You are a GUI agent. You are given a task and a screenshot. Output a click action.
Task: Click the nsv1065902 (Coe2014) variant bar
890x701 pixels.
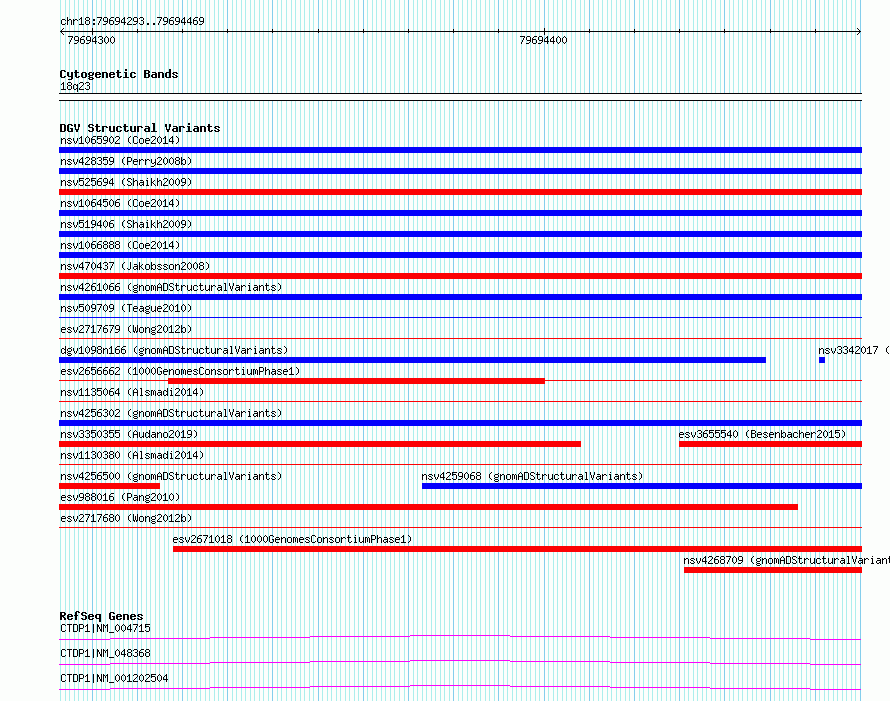click(x=460, y=150)
